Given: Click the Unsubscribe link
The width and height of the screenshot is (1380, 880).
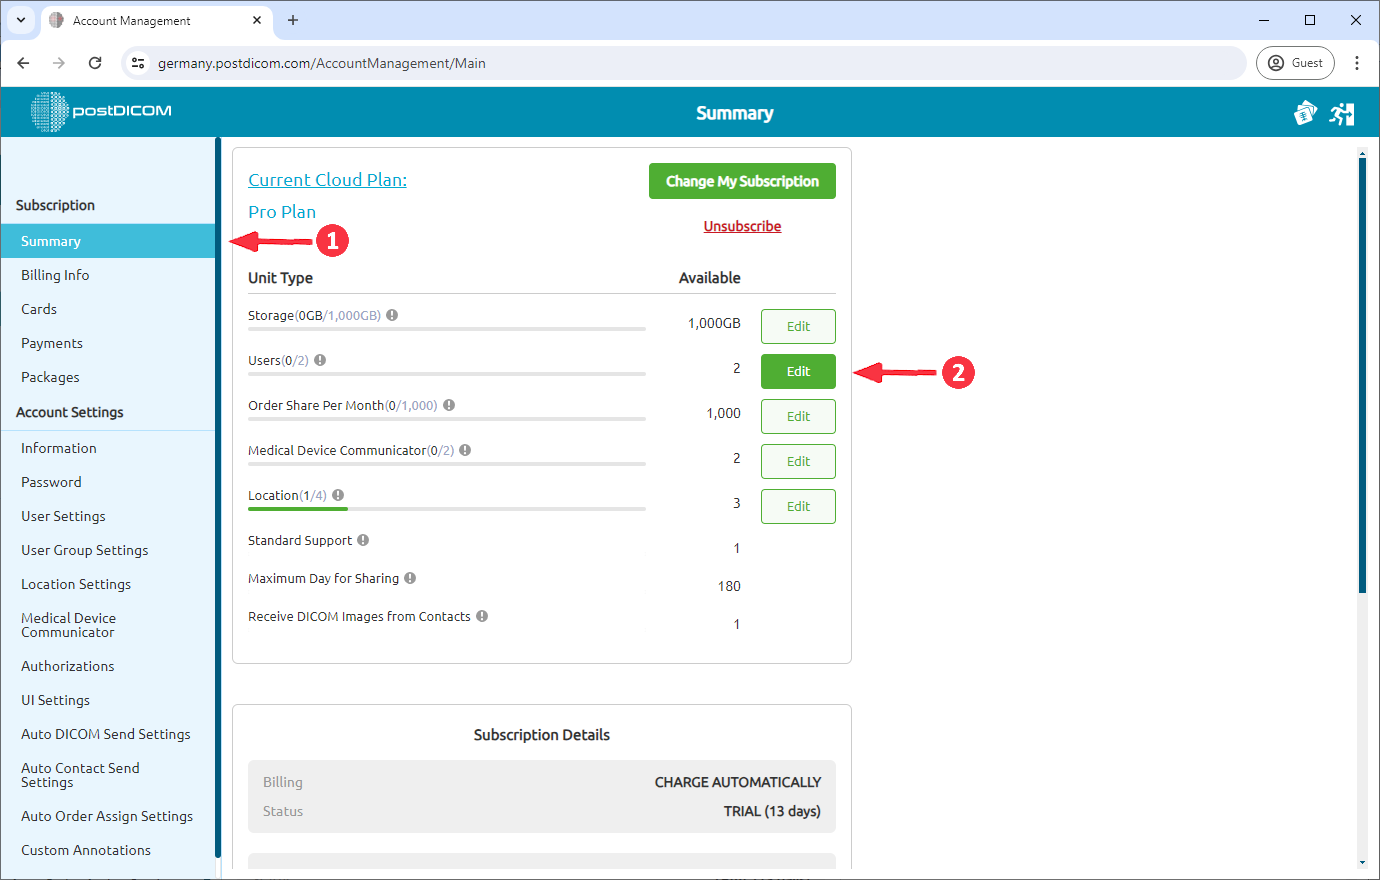Looking at the screenshot, I should click(742, 225).
